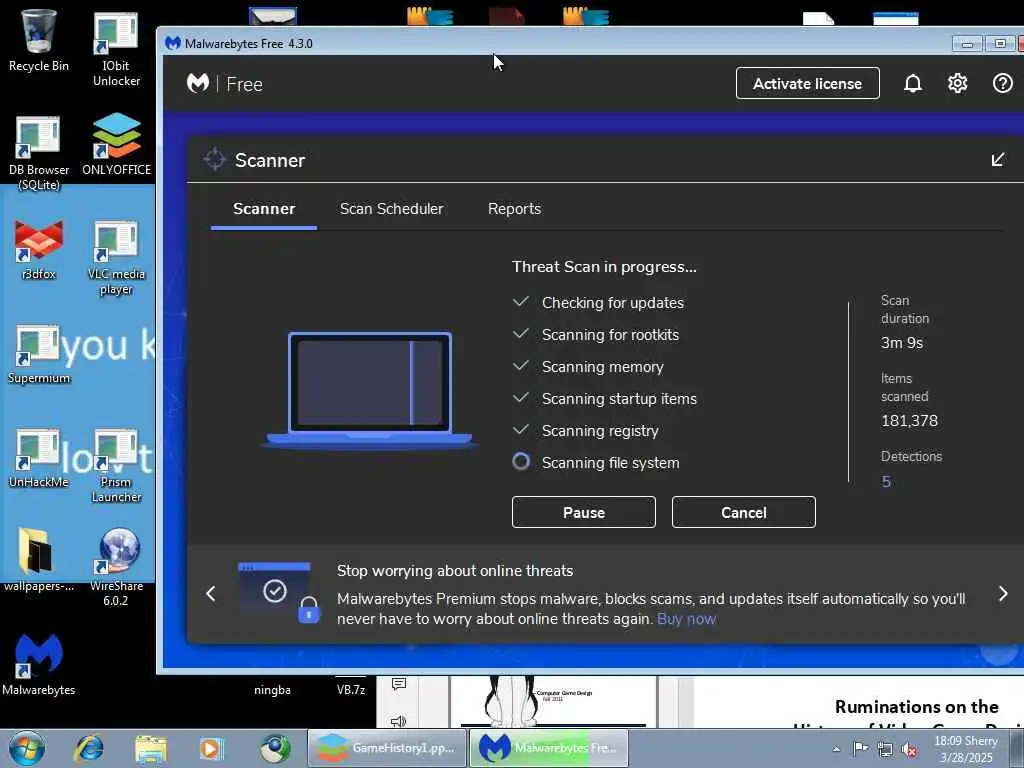1024x768 pixels.
Task: Click the lock browser promo image
Action: click(x=280, y=592)
